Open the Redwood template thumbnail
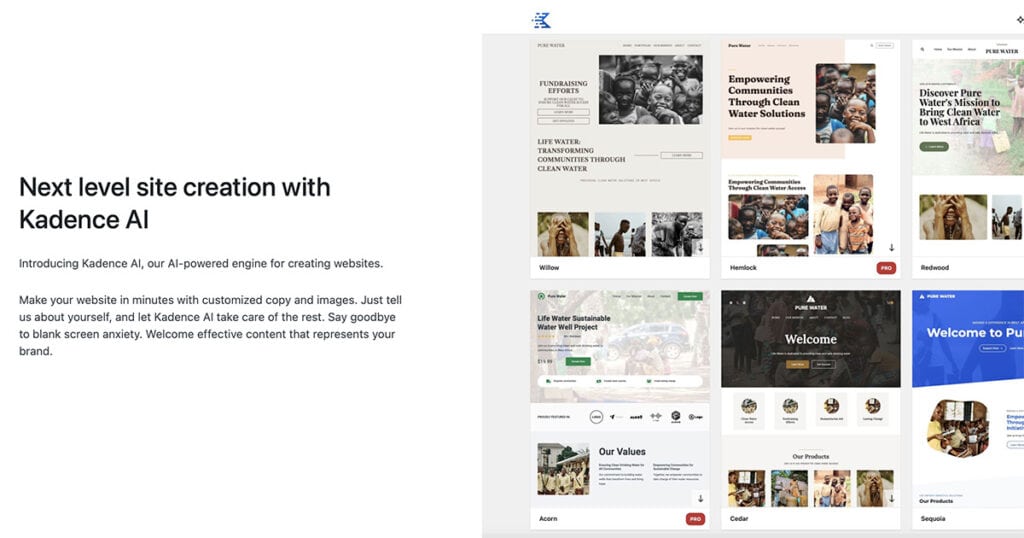Screen dimensions: 1024x538 [x=968, y=148]
